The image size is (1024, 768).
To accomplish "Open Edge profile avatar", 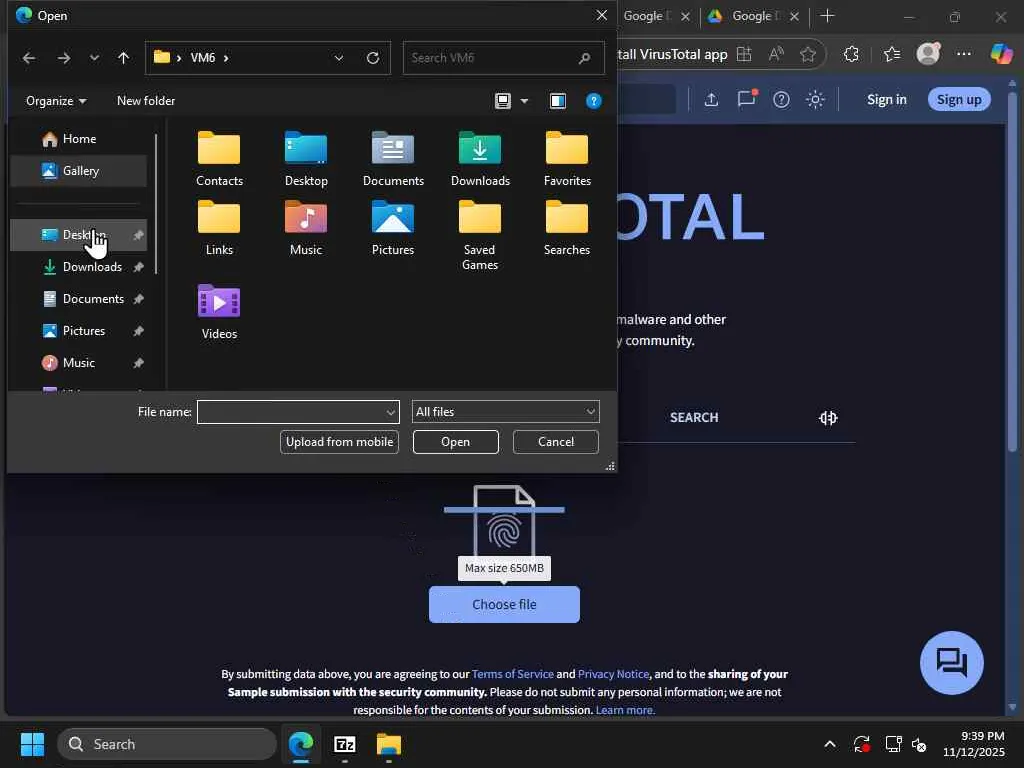I will 928,54.
